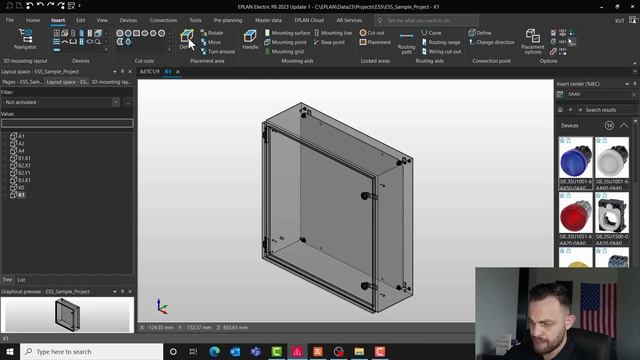This screenshot has height=360, width=640.
Task: Click the graphical preview enclosure thumbnail
Action: point(67,314)
